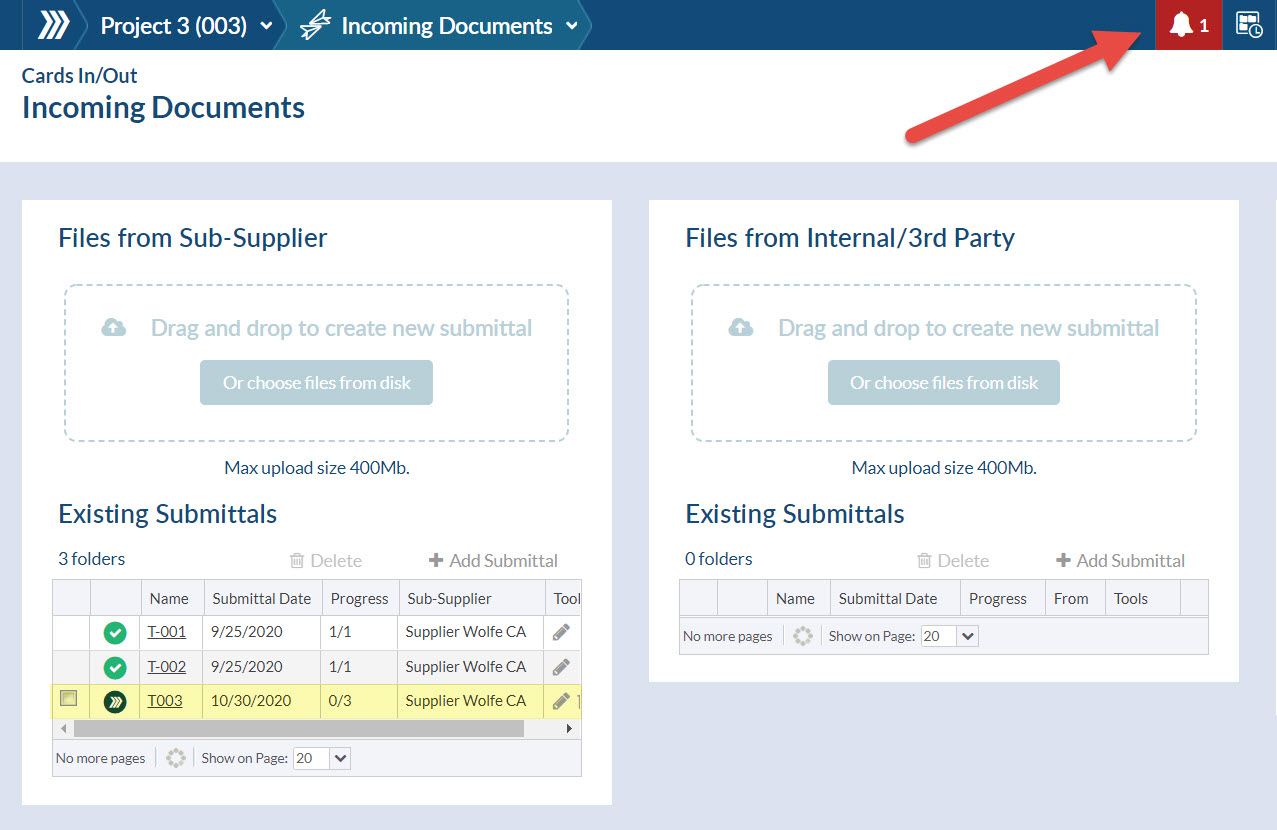The height and width of the screenshot is (830, 1277).
Task: Delete in Internal/3rd Party panel
Action: coord(953,561)
